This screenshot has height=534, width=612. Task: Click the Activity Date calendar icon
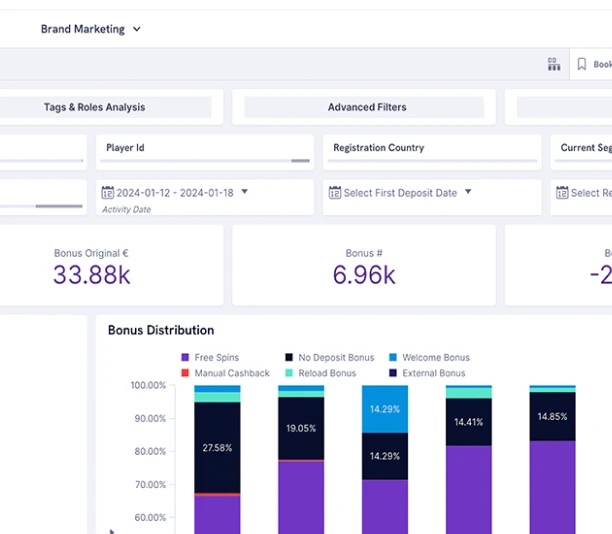coord(107,193)
